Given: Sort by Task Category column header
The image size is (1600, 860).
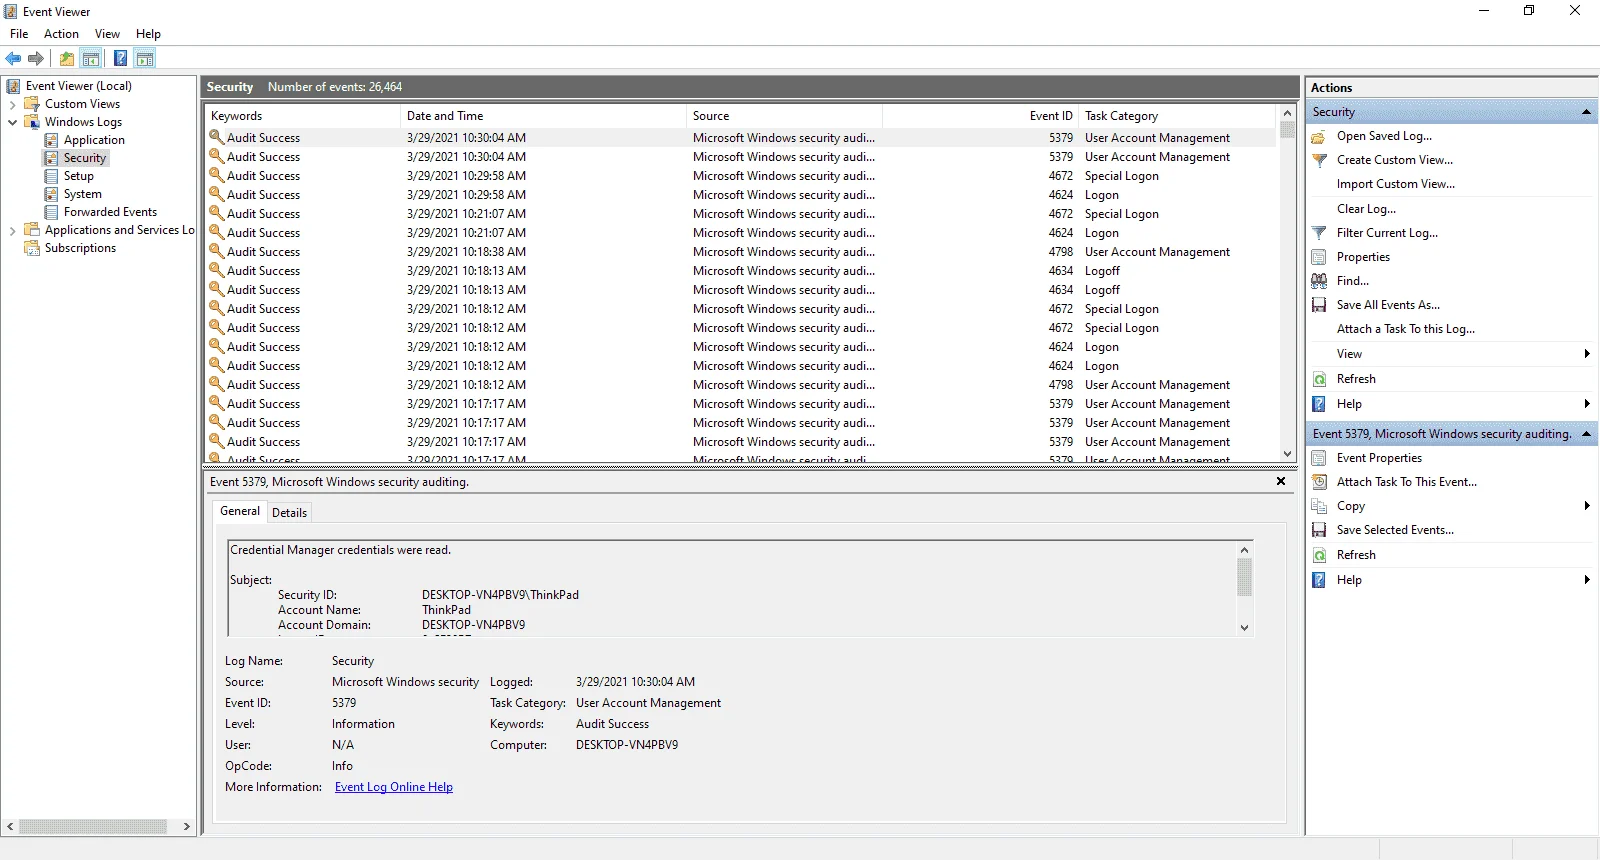Looking at the screenshot, I should [x=1178, y=116].
